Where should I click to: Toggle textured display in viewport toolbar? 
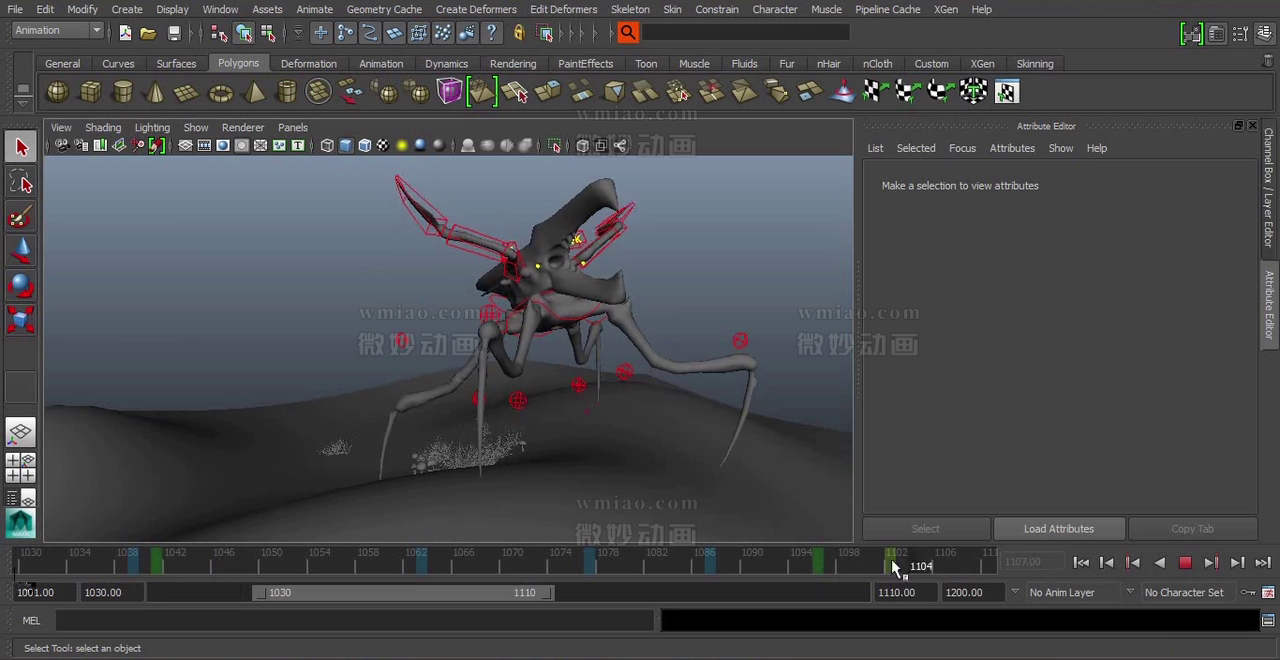383,146
